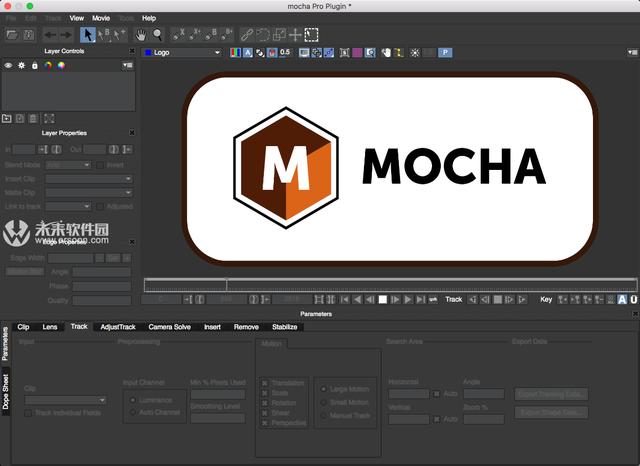This screenshot has height=466, width=640.
Task: Click the 0.5 matte opacity value
Action: point(285,53)
